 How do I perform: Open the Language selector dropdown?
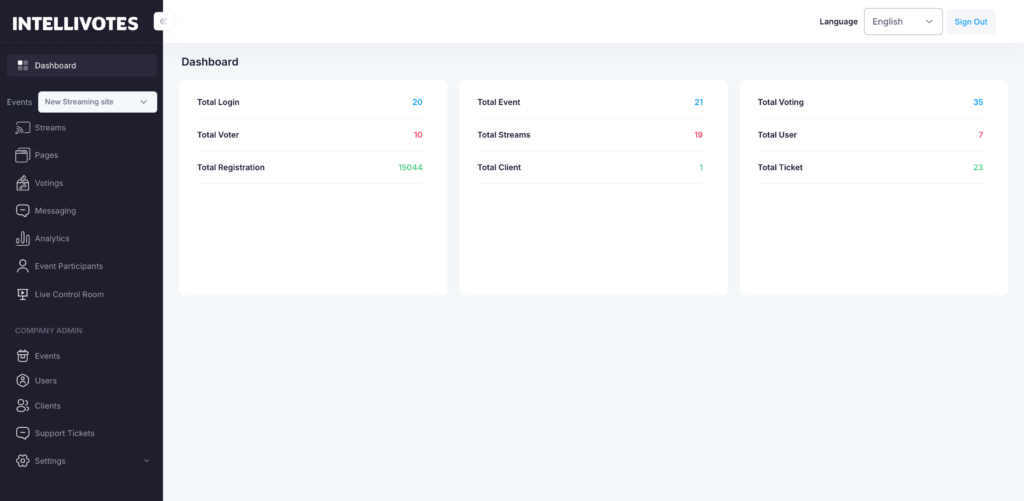pos(902,22)
